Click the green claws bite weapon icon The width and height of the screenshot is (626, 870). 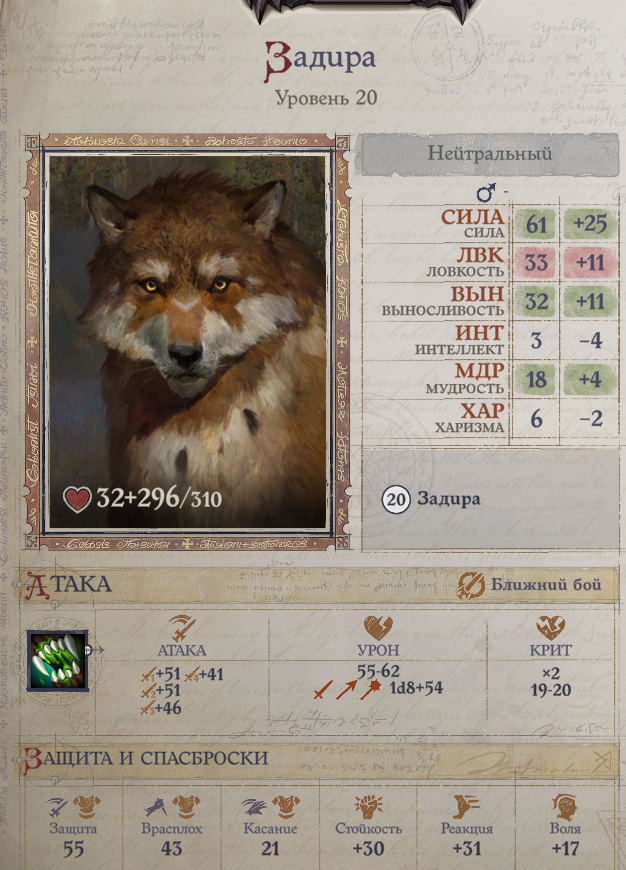[x=58, y=660]
